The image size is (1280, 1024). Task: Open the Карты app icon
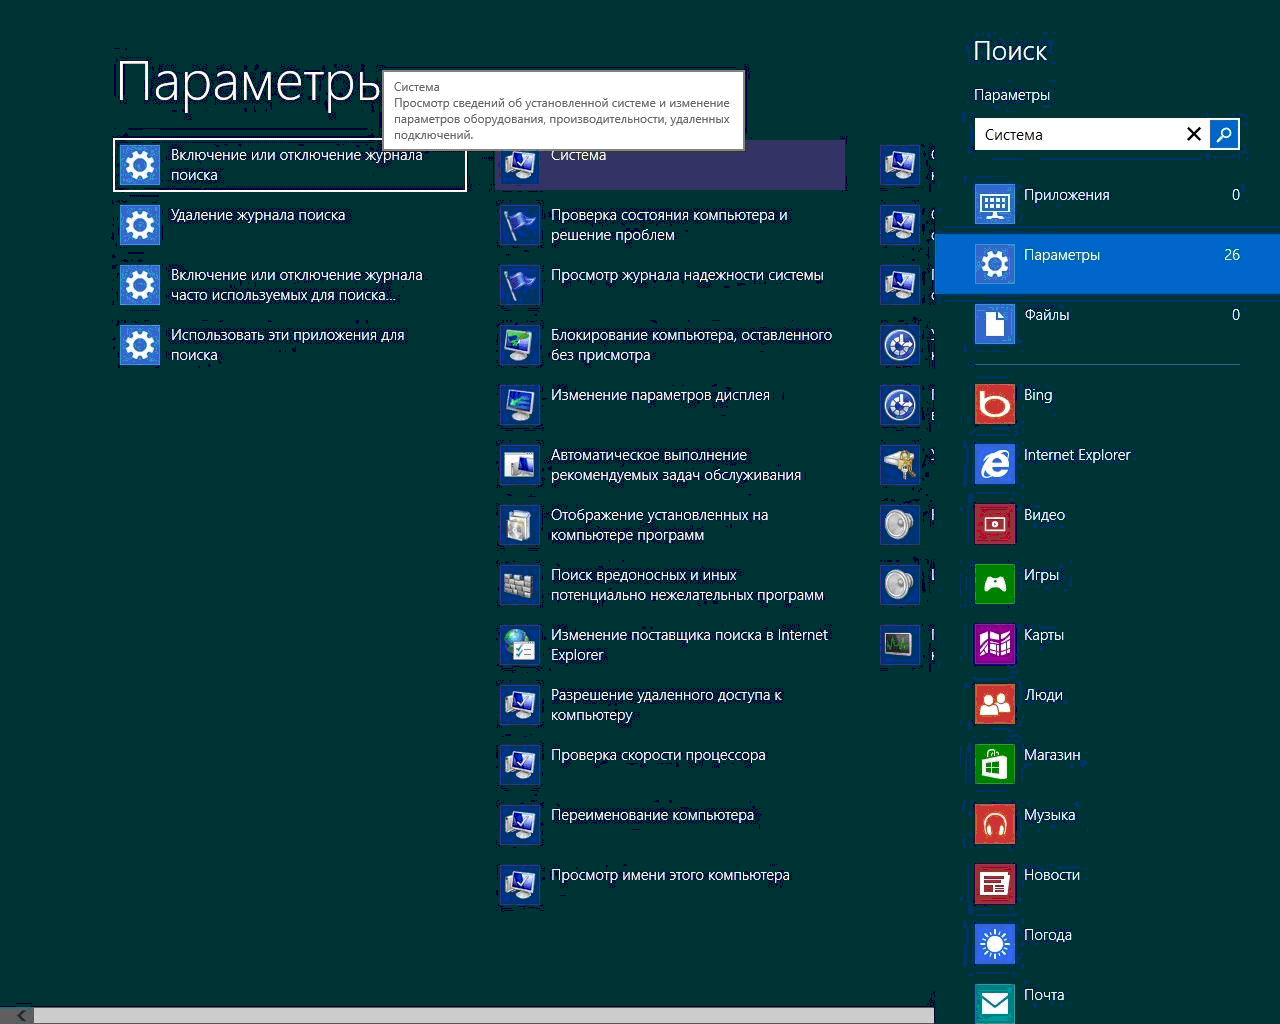point(994,644)
